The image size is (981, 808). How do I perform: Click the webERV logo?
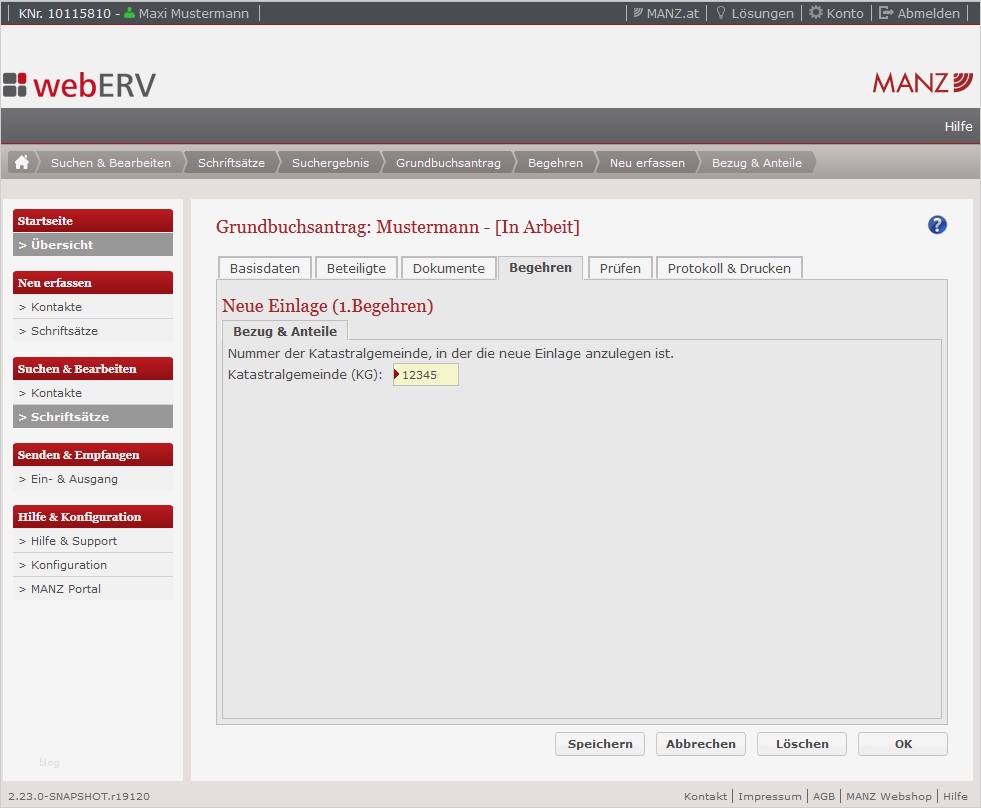[x=79, y=85]
